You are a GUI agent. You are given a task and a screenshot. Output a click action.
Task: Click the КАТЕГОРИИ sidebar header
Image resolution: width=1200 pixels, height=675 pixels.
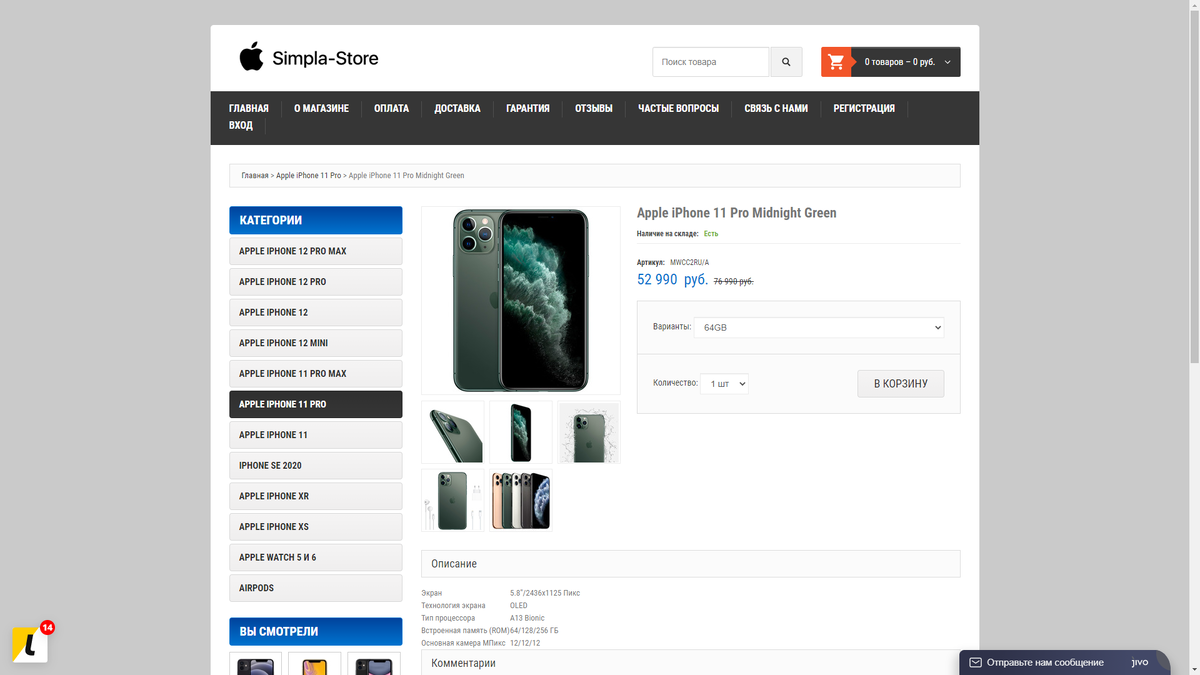click(315, 220)
